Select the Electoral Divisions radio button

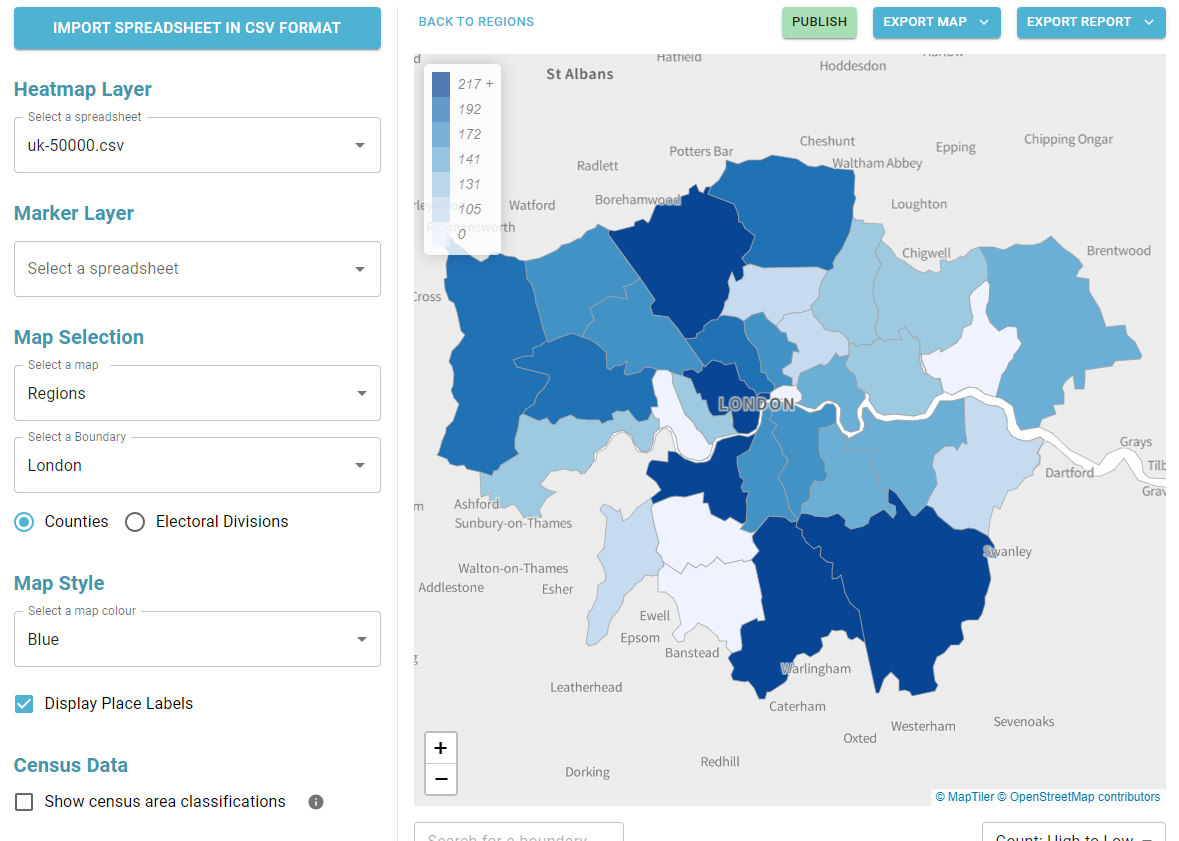[x=135, y=521]
